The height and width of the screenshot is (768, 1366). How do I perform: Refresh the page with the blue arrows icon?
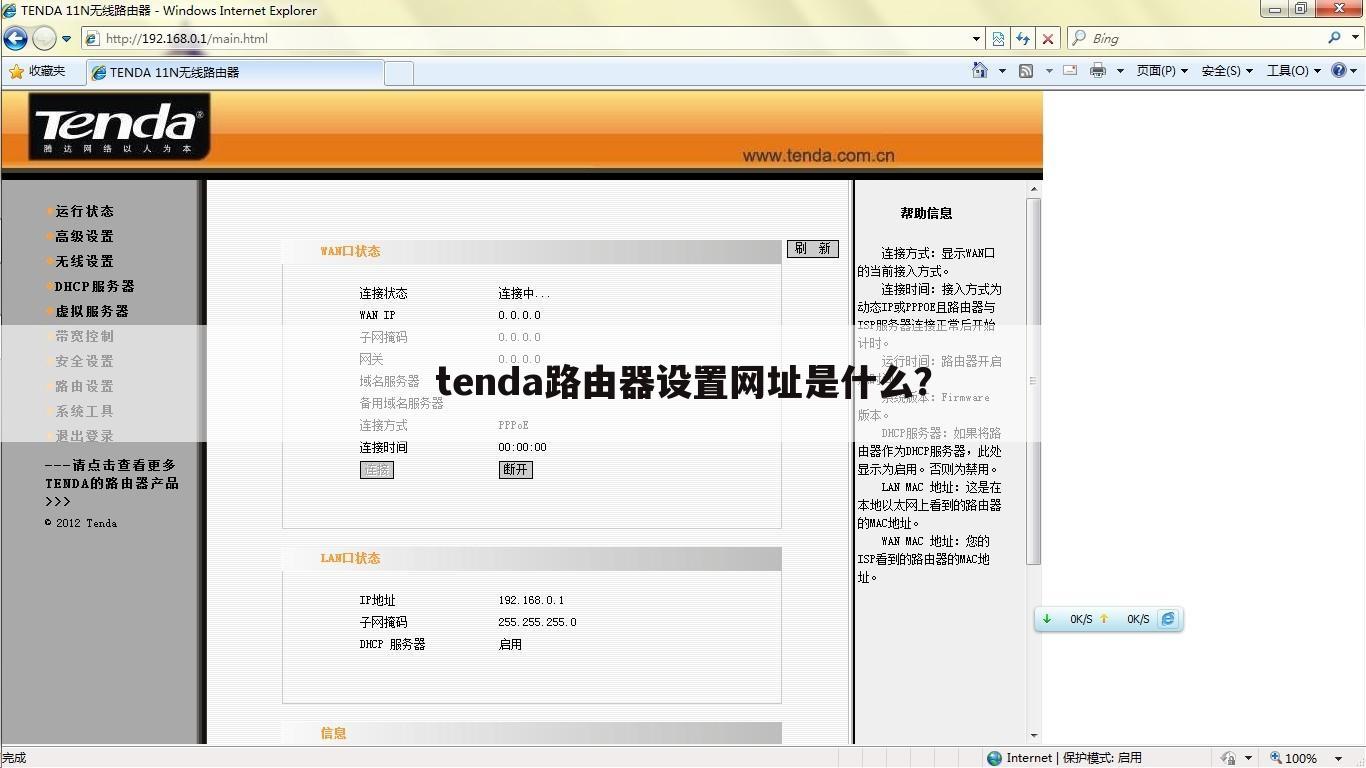[1023, 39]
